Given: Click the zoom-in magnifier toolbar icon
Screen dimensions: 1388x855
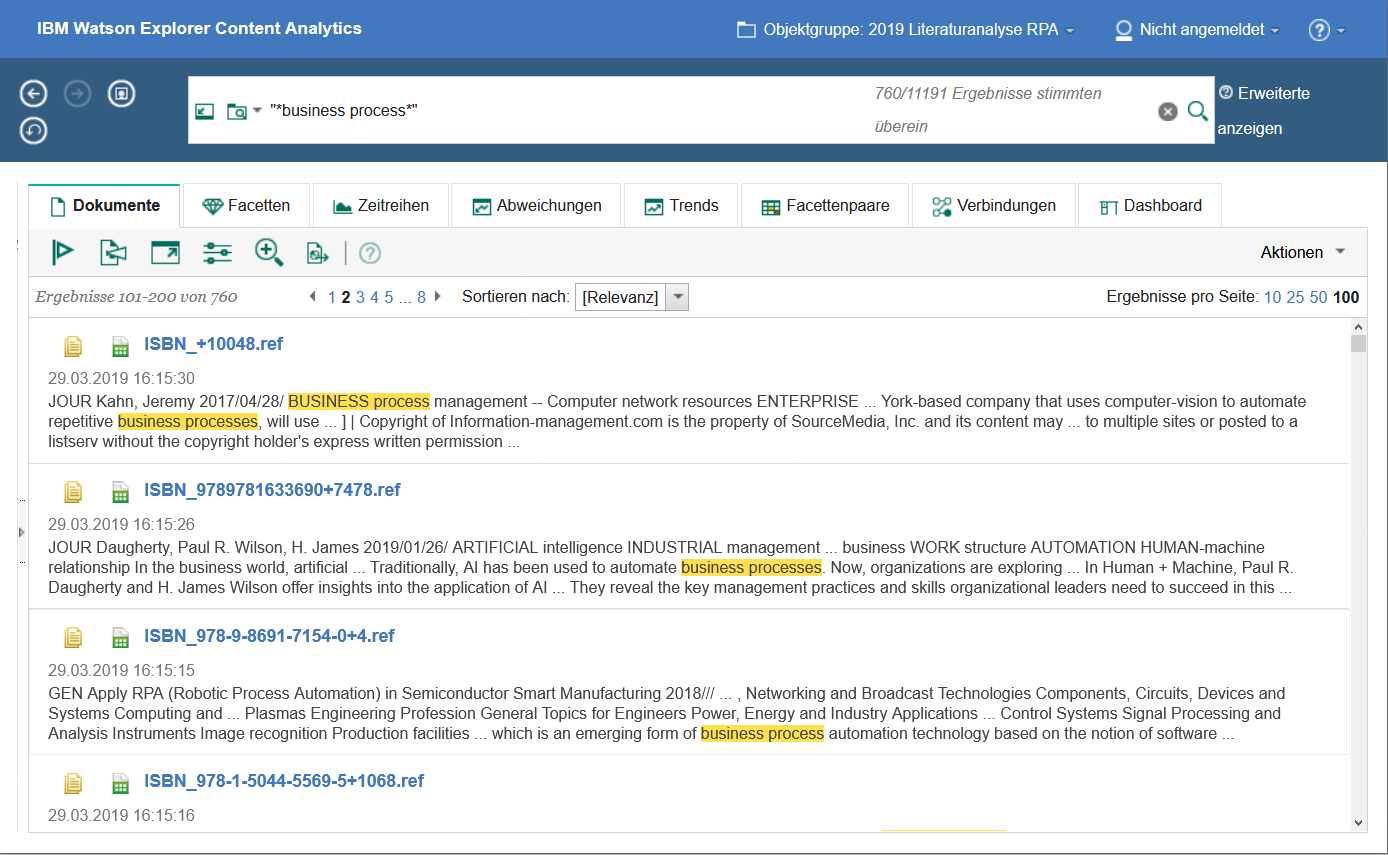Looking at the screenshot, I should [x=269, y=252].
